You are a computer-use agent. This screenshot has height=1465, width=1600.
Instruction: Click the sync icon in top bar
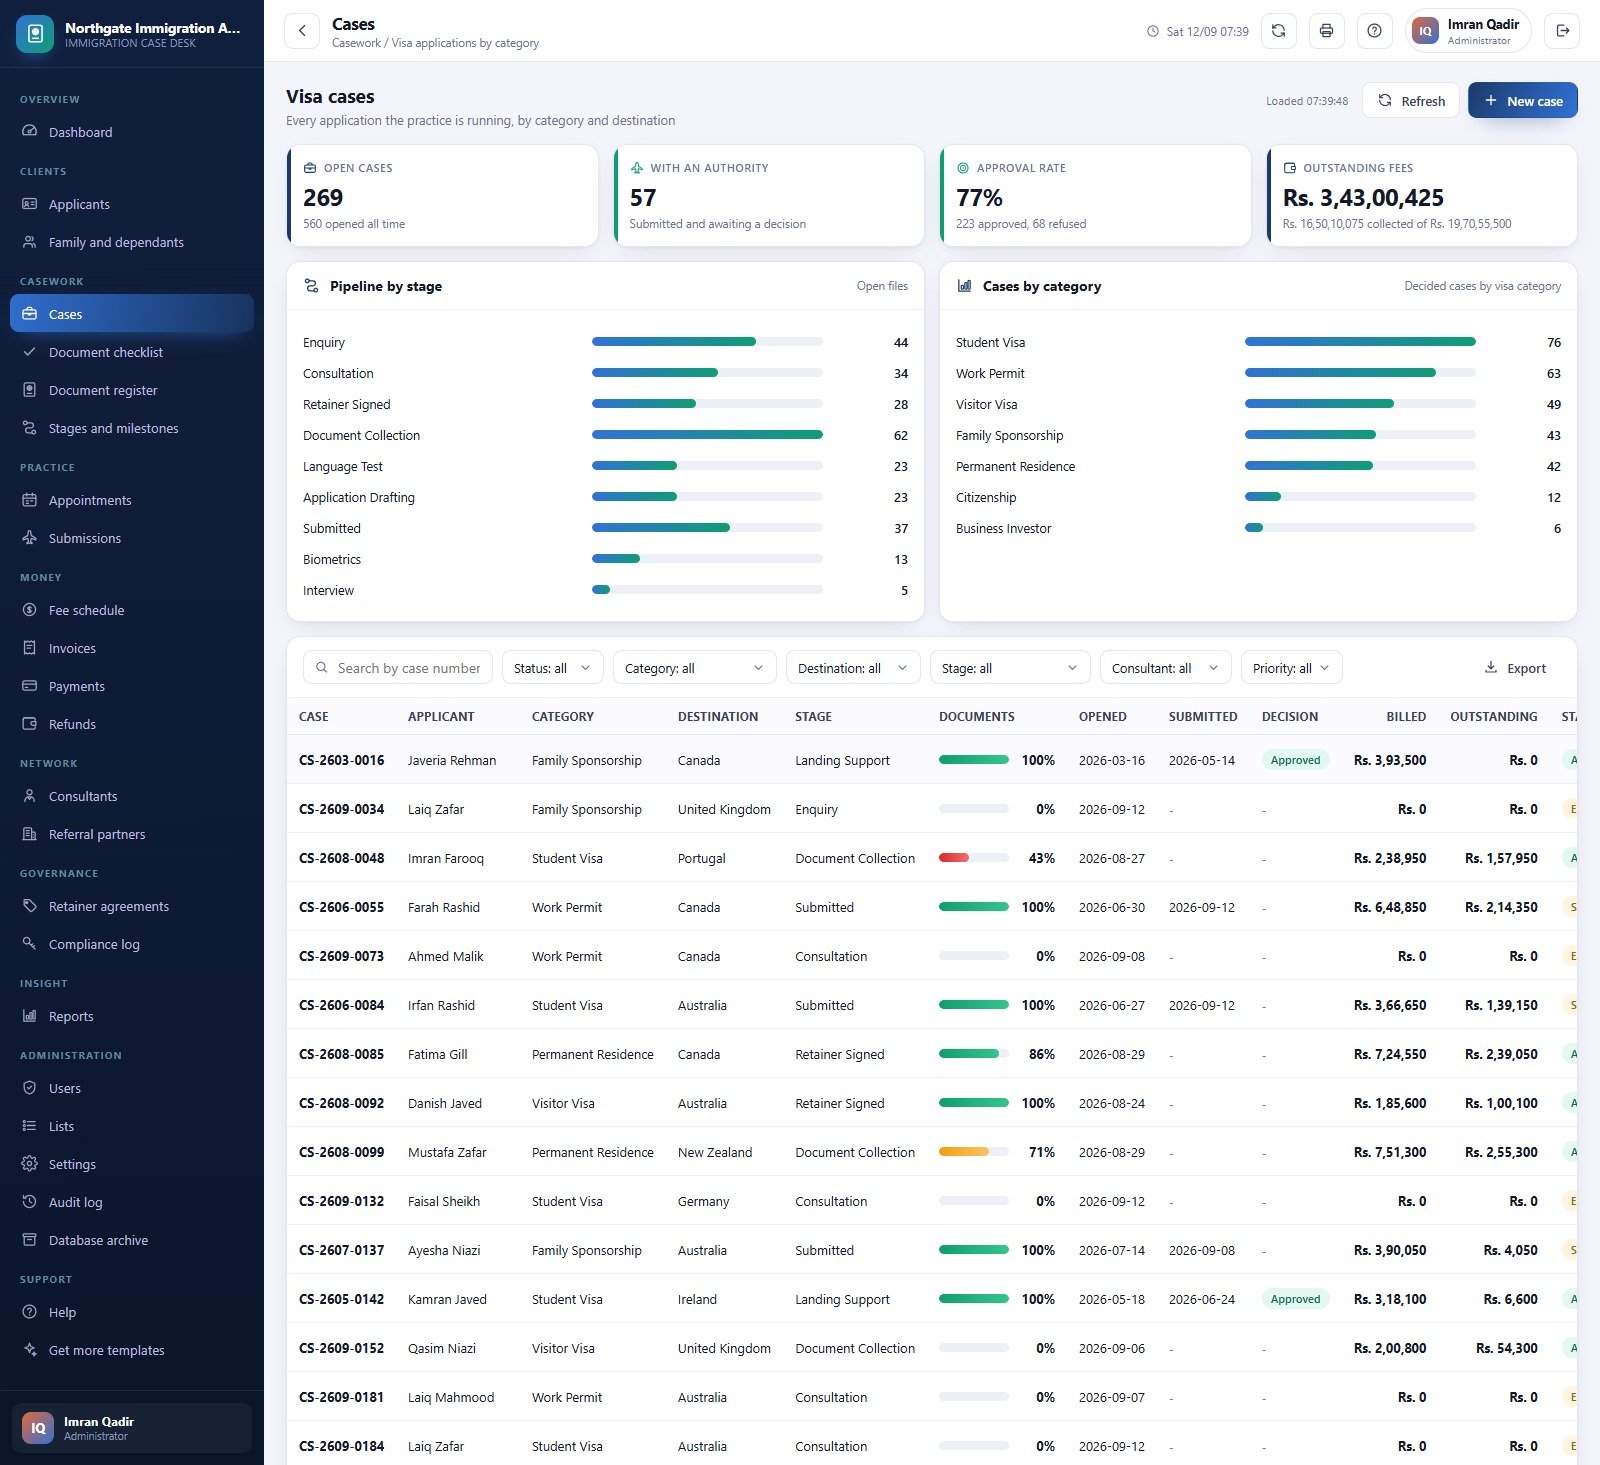point(1278,31)
